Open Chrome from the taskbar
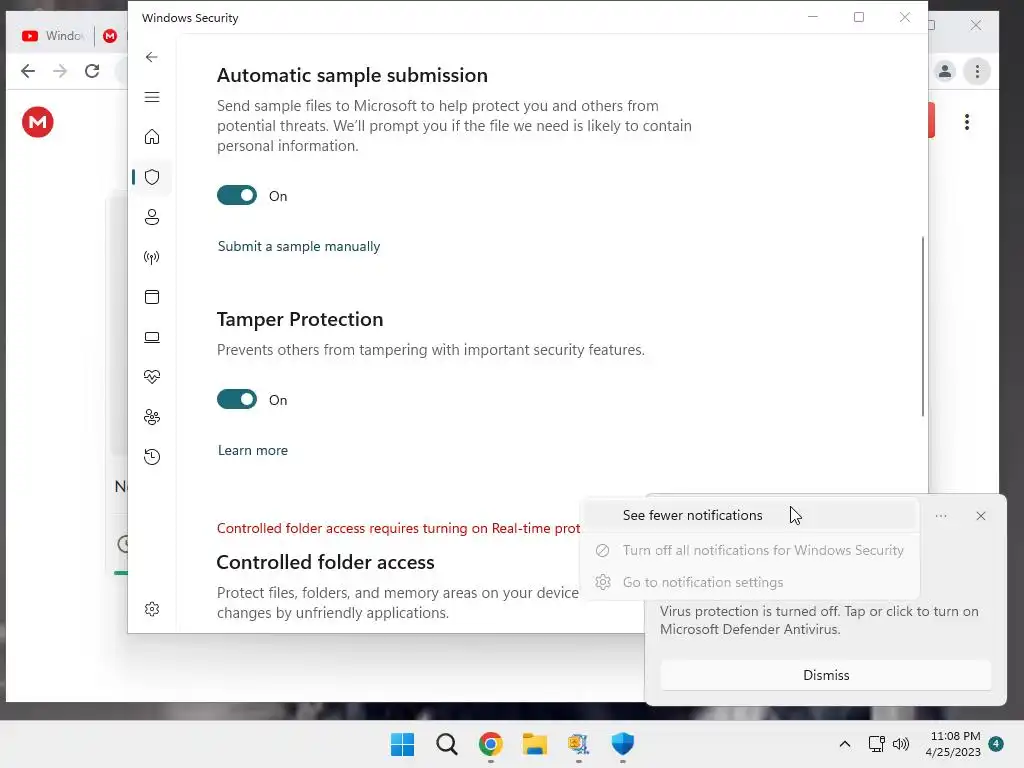The width and height of the screenshot is (1024, 768). pos(490,744)
